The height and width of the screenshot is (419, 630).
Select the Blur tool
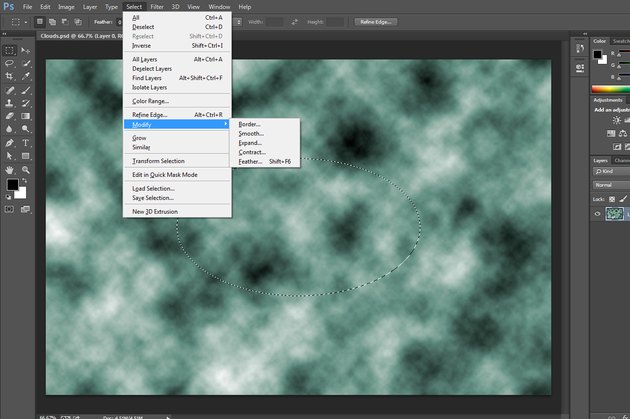click(10, 129)
